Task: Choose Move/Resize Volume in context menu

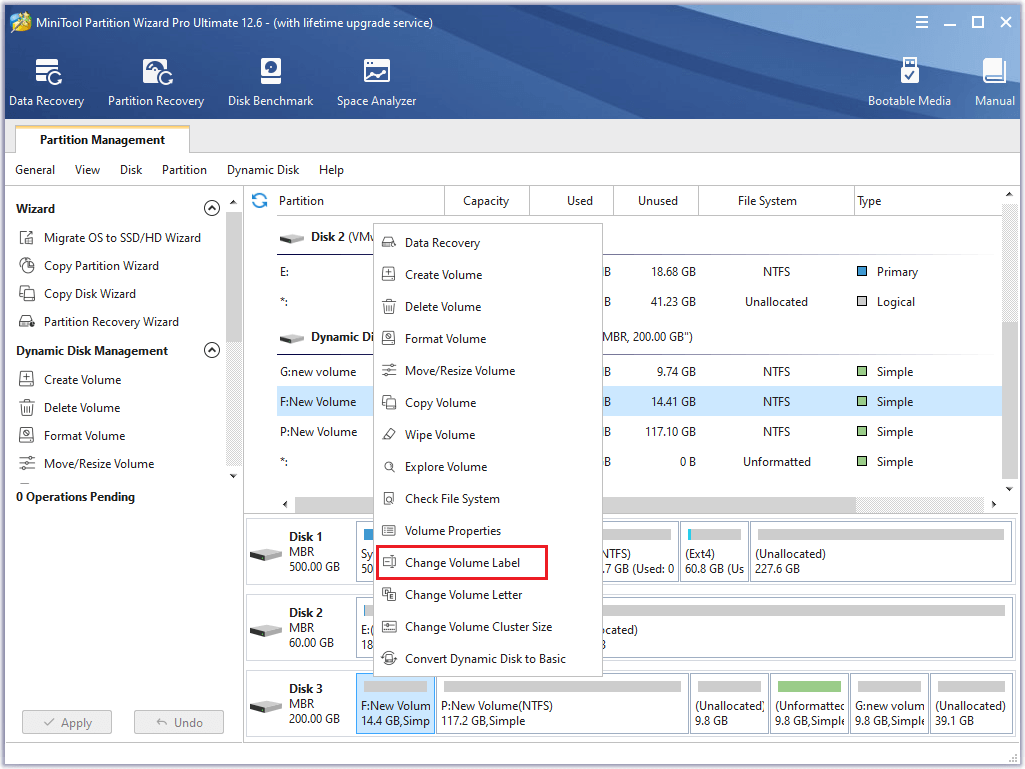Action: (x=488, y=371)
